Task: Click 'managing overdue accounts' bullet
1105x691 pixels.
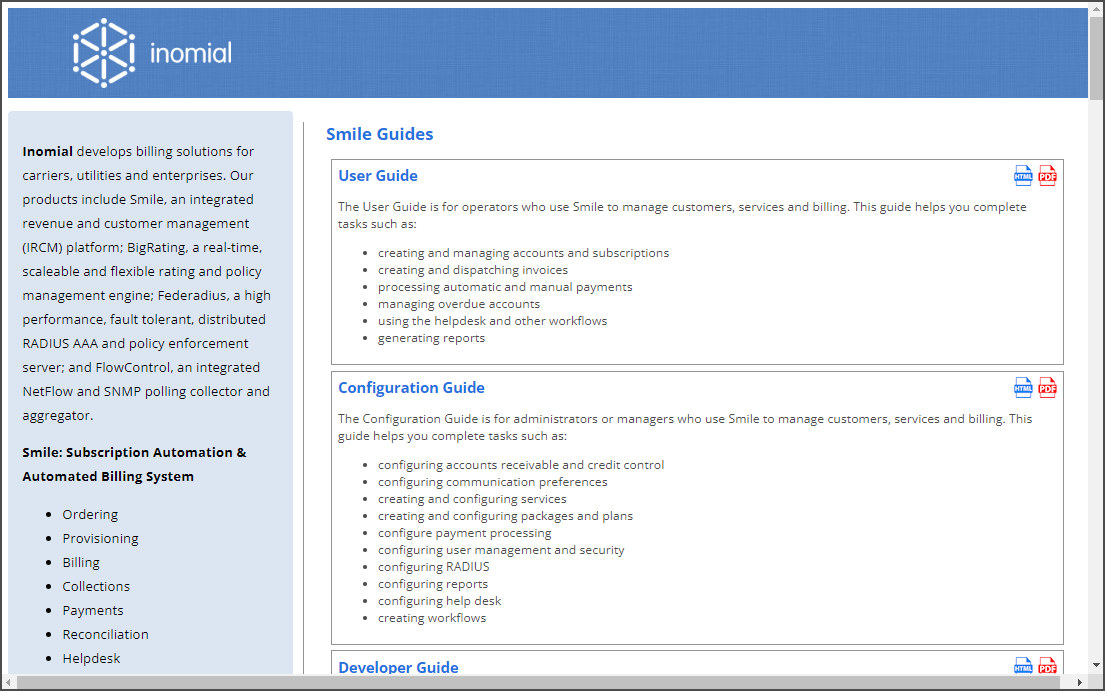Action: point(459,304)
